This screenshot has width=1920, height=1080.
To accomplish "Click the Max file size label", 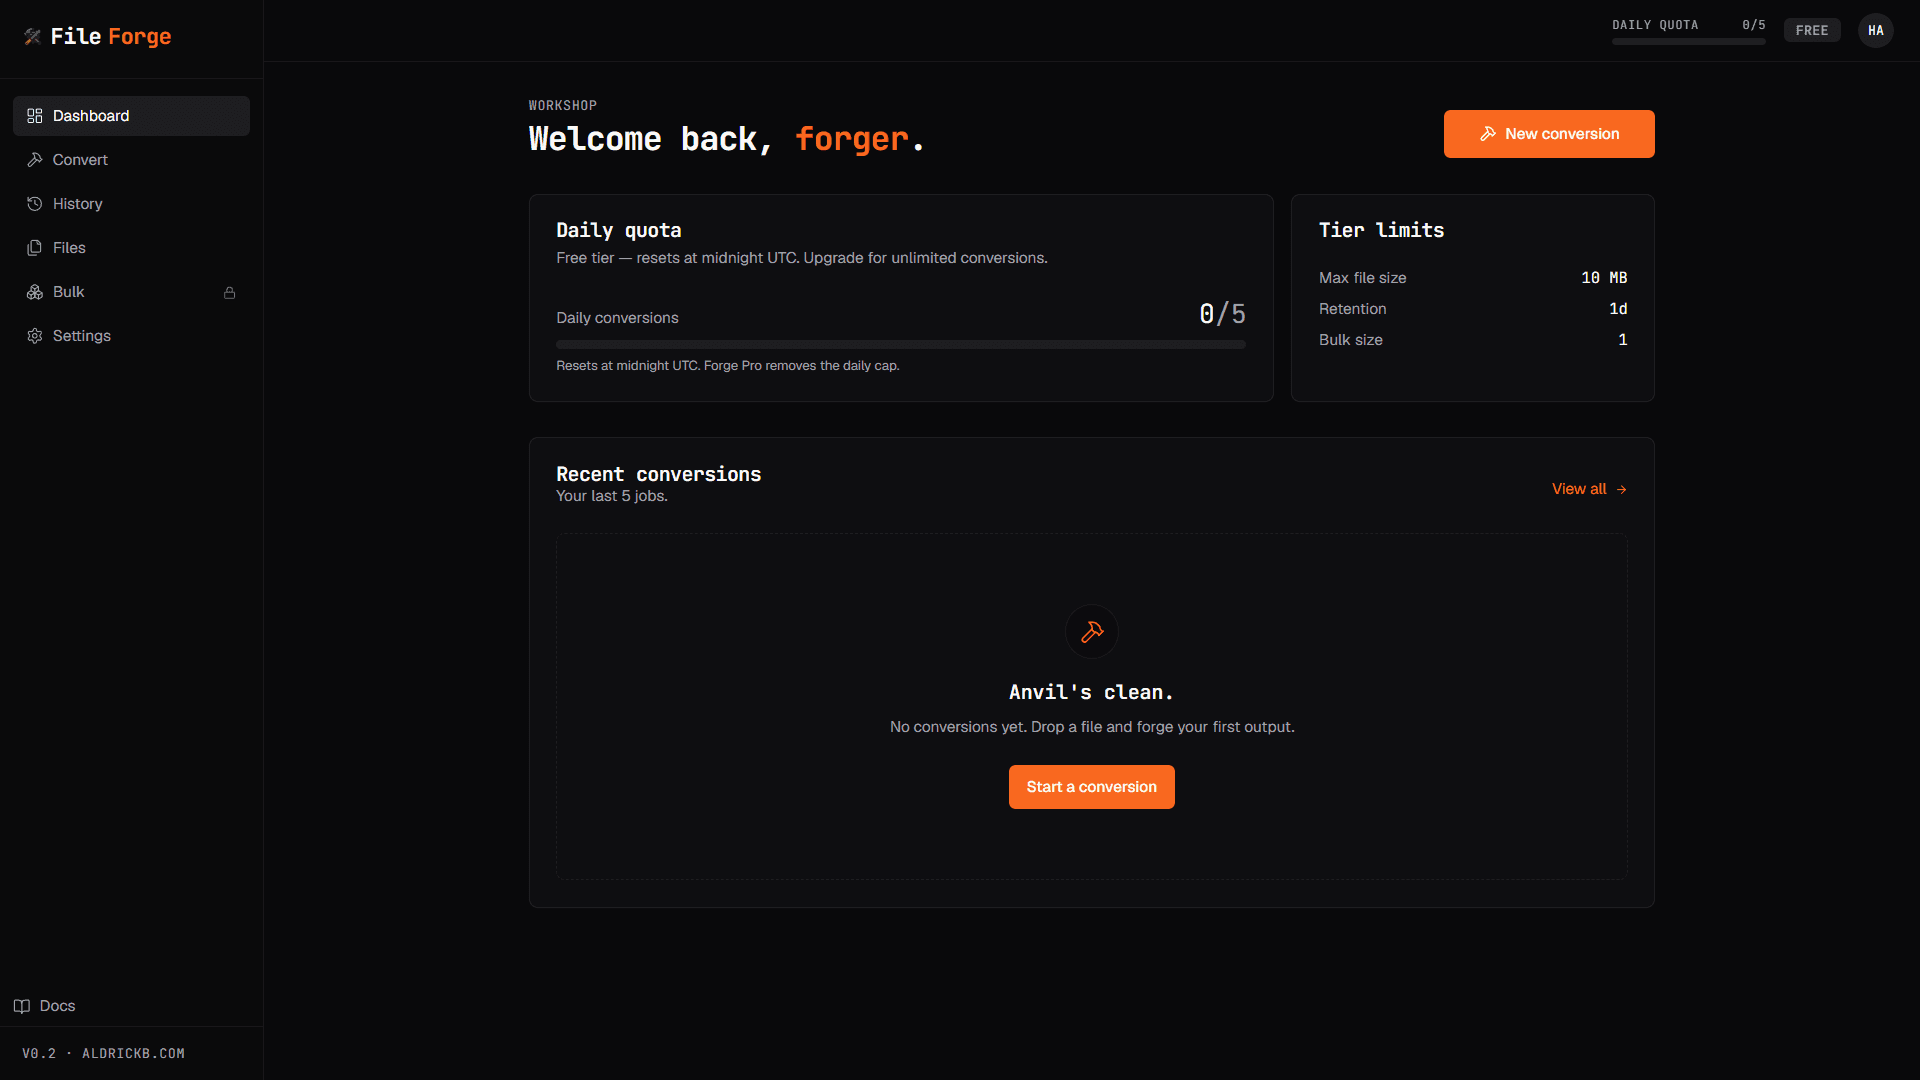I will 1363,278.
